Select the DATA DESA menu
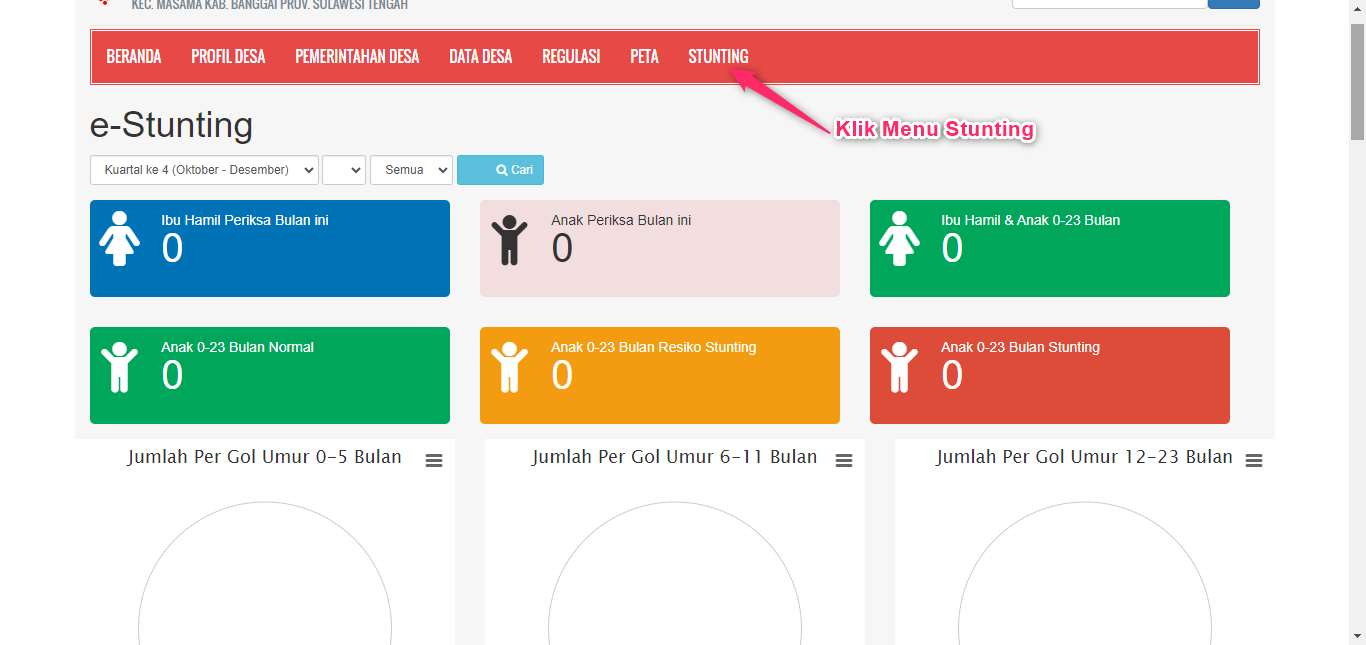This screenshot has width=1366, height=645. click(481, 57)
